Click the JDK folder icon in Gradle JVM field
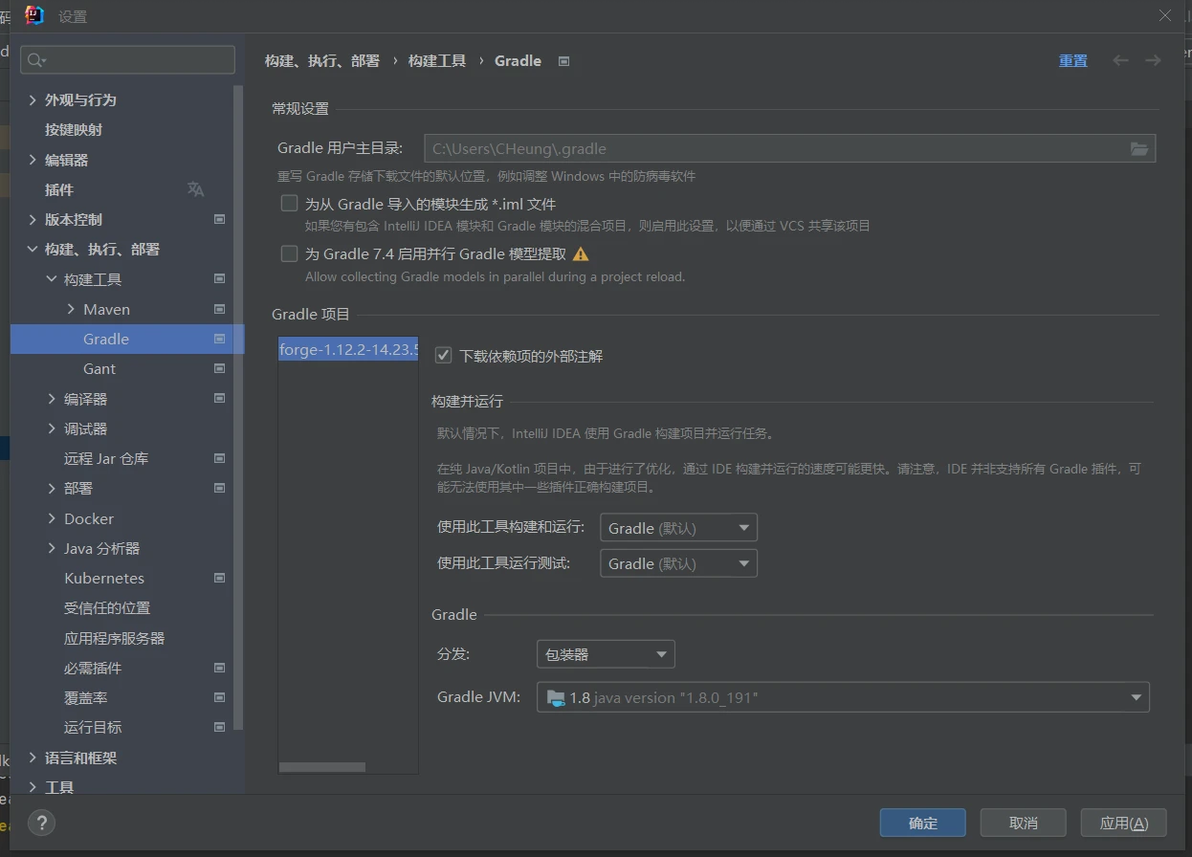Viewport: 1192px width, 857px height. pyautogui.click(x=556, y=698)
